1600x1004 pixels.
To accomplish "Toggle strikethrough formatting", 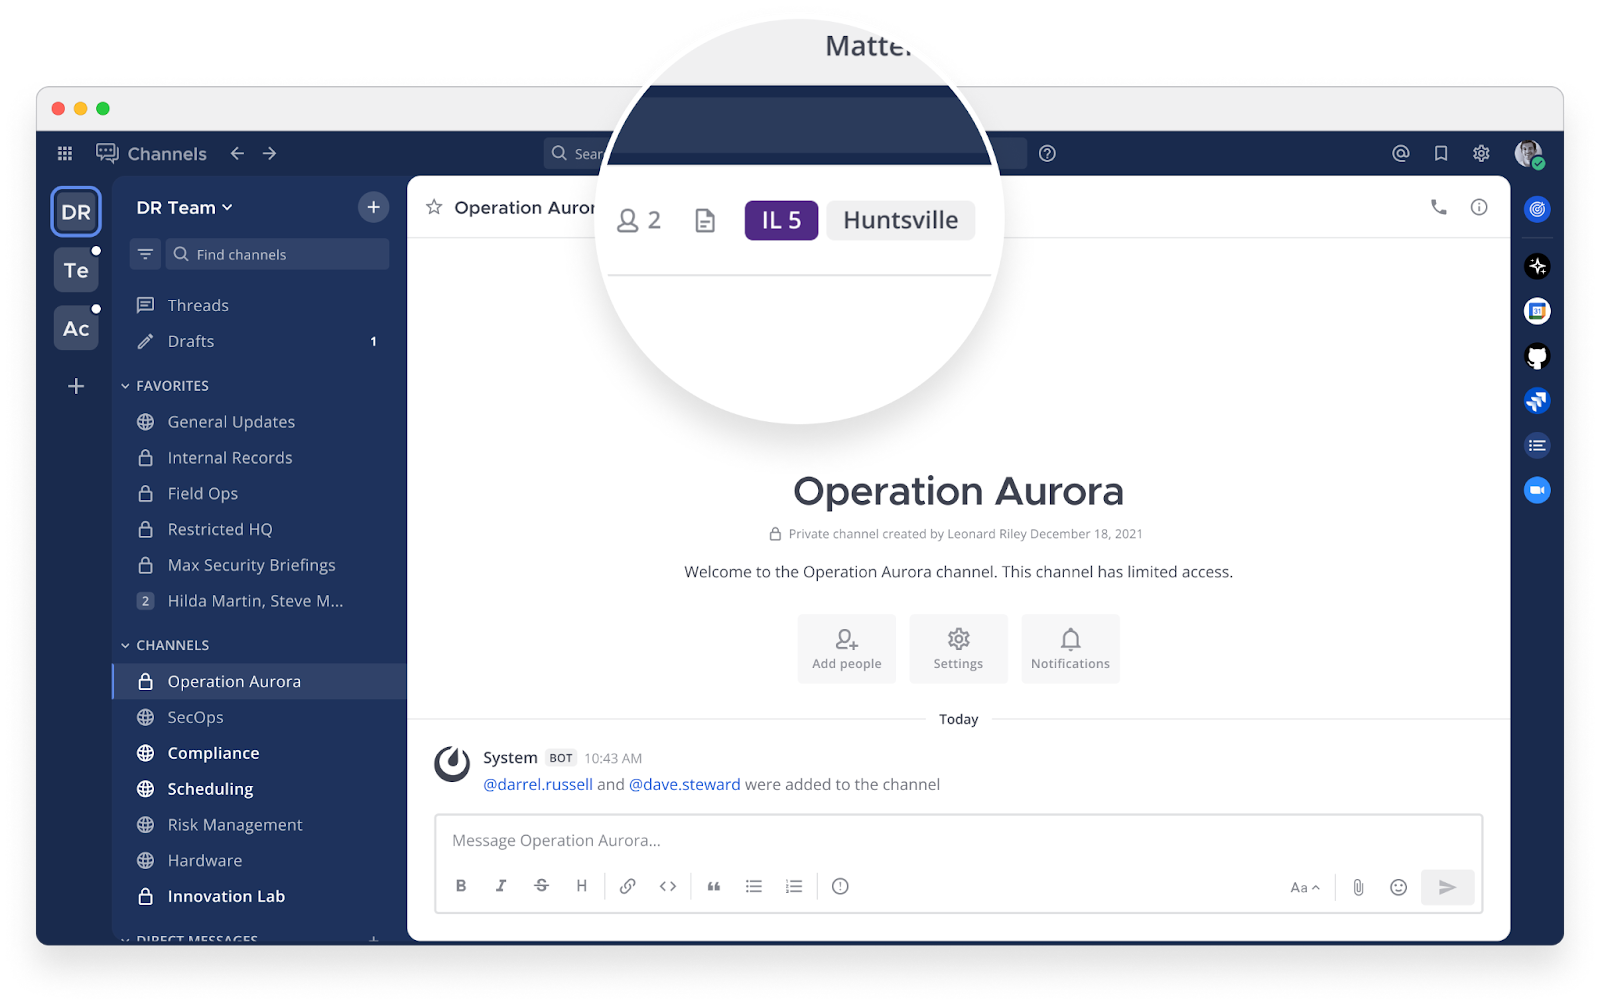I will 541,886.
